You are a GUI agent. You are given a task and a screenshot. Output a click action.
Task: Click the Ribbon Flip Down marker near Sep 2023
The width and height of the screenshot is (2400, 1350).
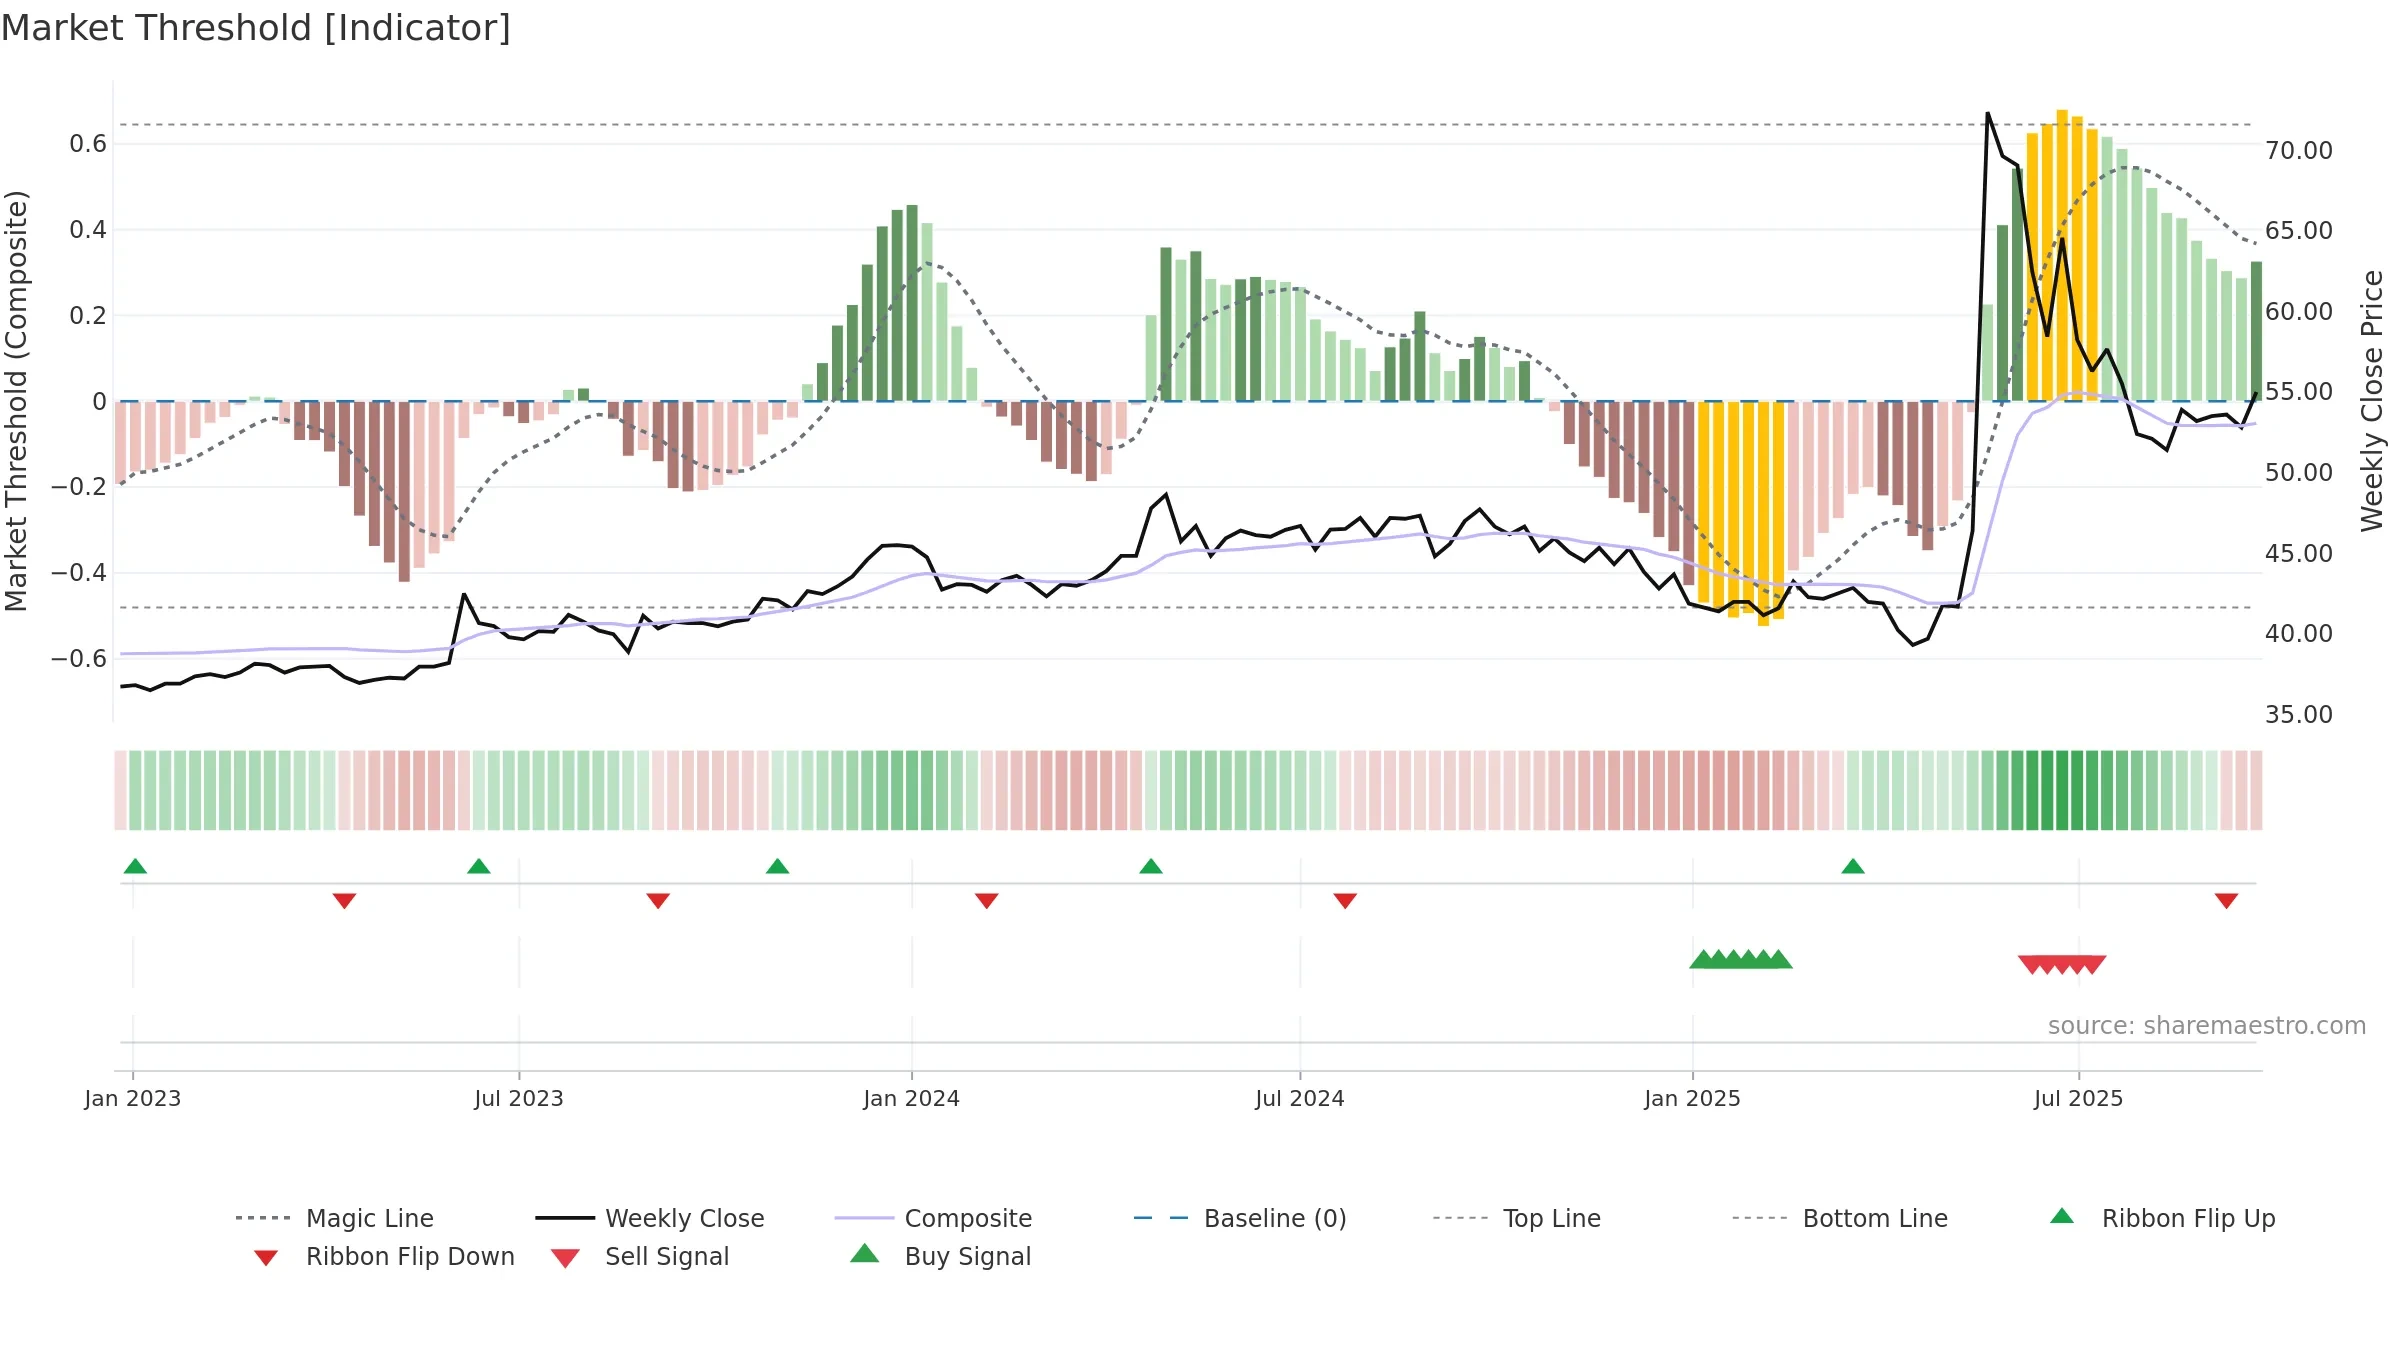[658, 901]
